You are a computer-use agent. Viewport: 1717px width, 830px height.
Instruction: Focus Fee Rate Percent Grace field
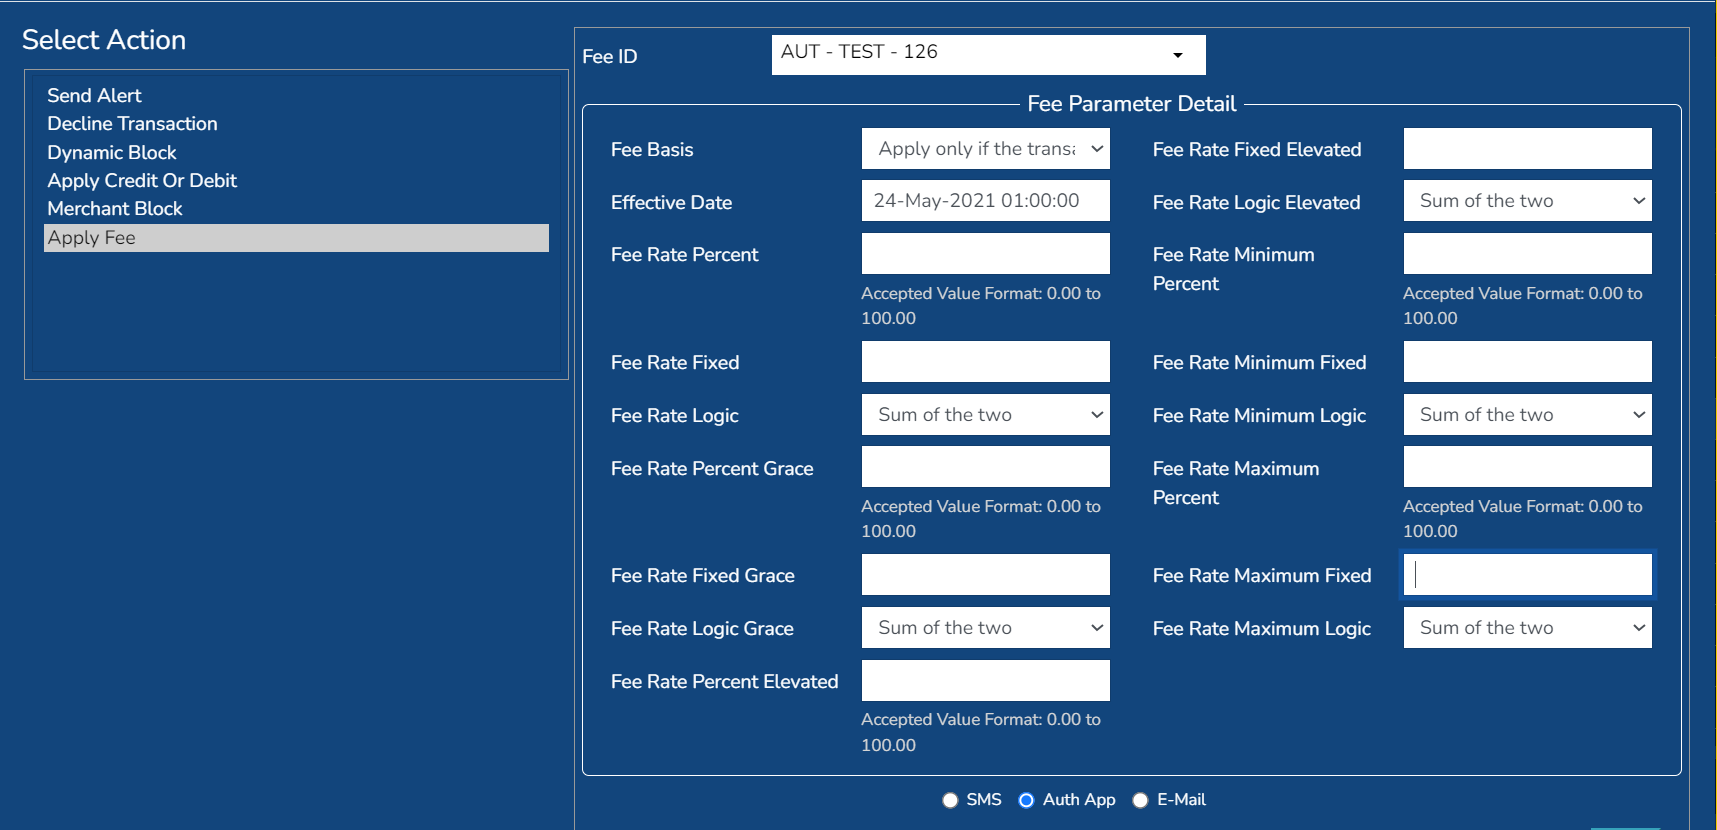coord(986,467)
